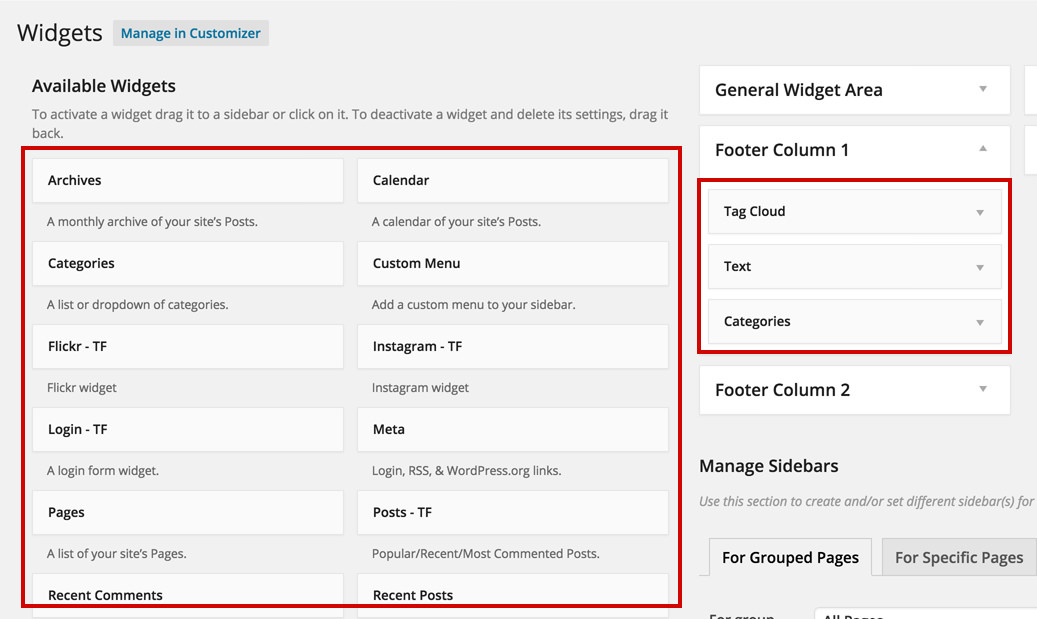Collapse Footer Column 1 using its arrow
Viewport: 1037px width, 619px height.
pyautogui.click(x=983, y=149)
